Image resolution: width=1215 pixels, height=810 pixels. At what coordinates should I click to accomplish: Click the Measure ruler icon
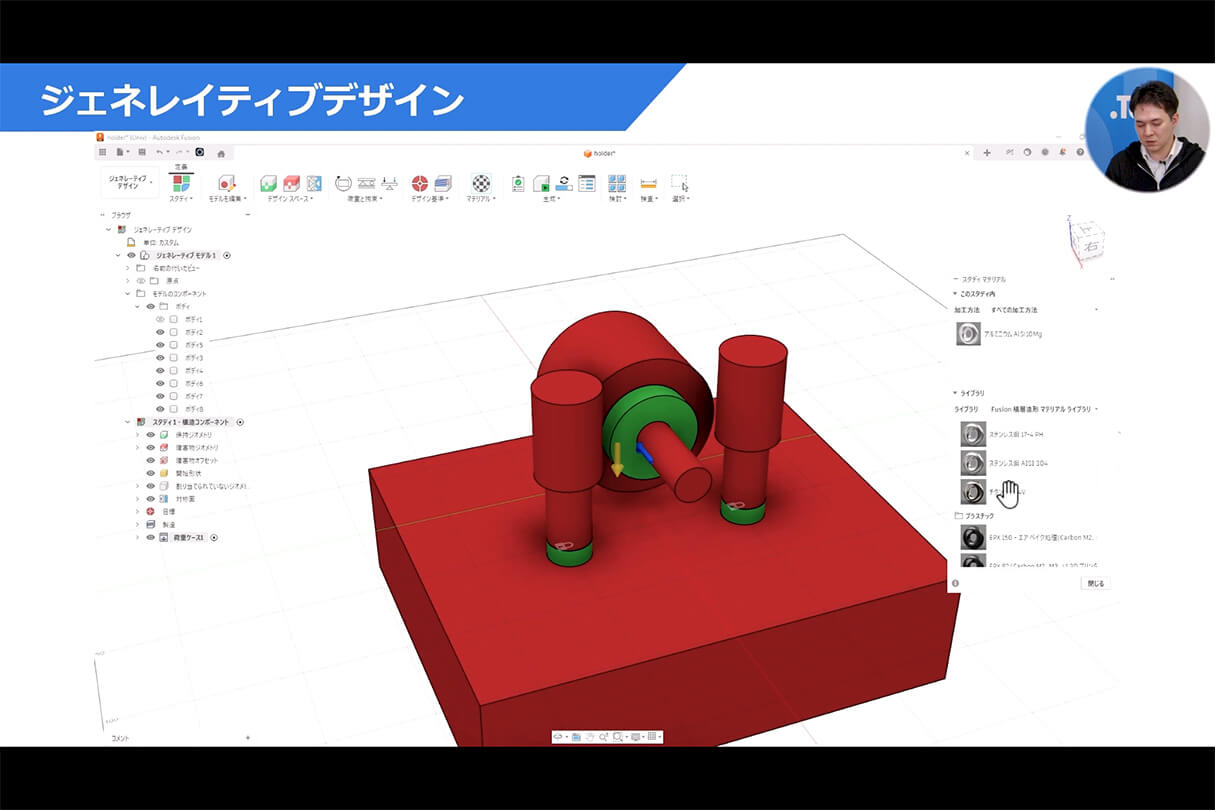coord(648,183)
